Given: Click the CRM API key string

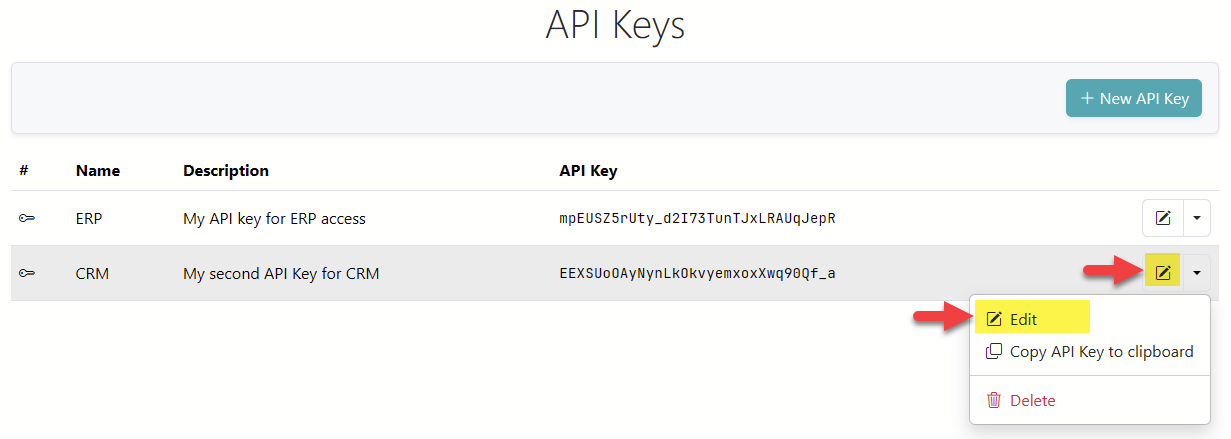Looking at the screenshot, I should 697,273.
